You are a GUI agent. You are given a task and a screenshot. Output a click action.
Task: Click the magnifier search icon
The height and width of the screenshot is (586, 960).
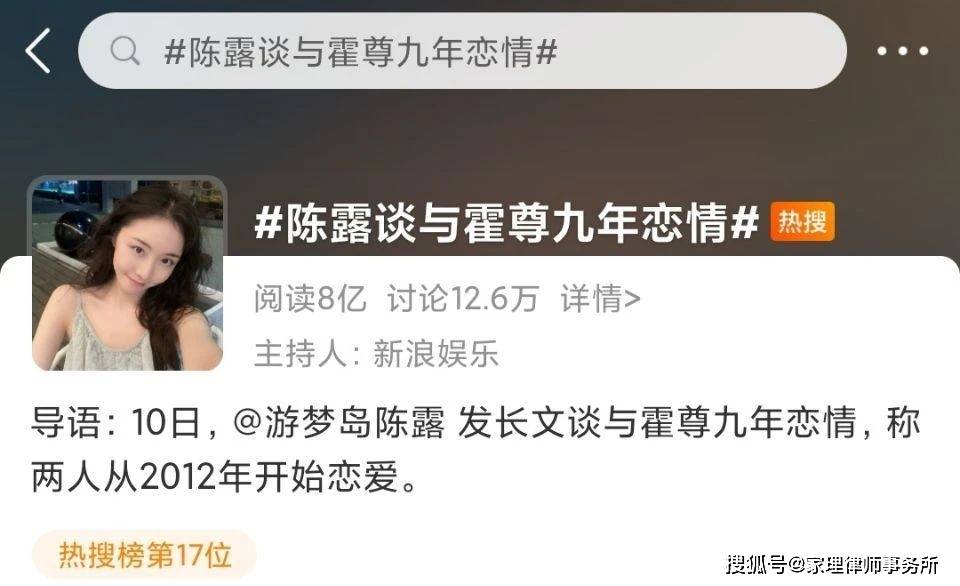point(125,51)
